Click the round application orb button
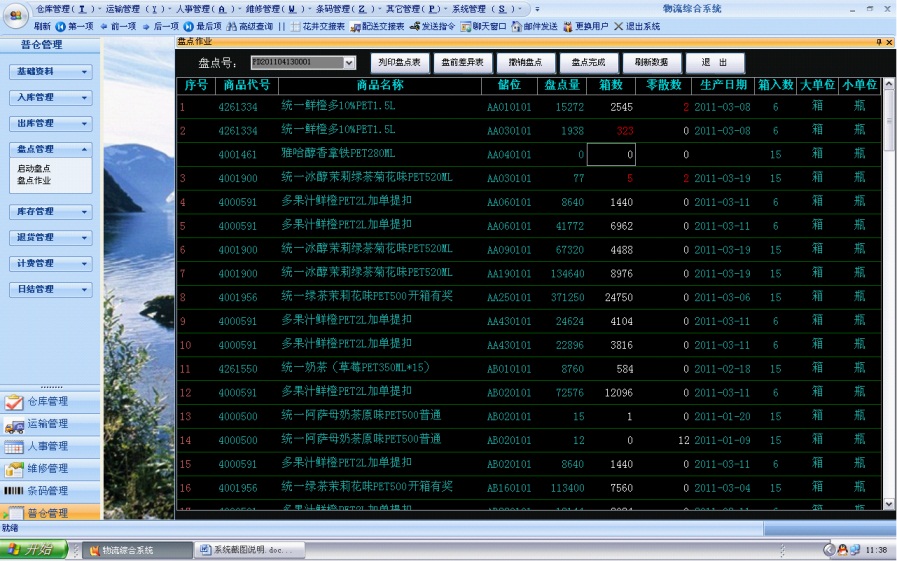 coord(16,15)
